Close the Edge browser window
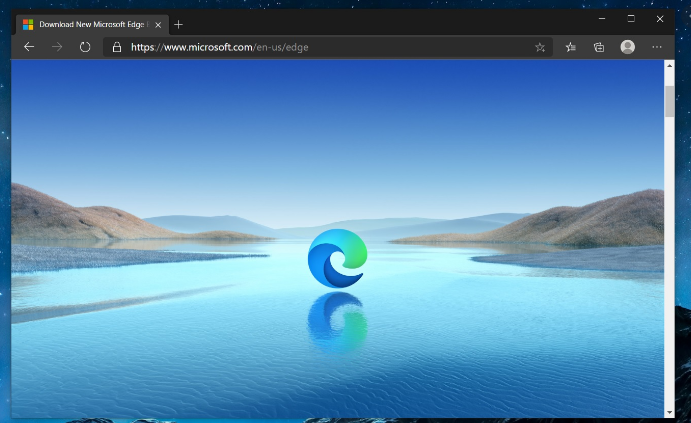This screenshot has width=691, height=423. pos(660,19)
